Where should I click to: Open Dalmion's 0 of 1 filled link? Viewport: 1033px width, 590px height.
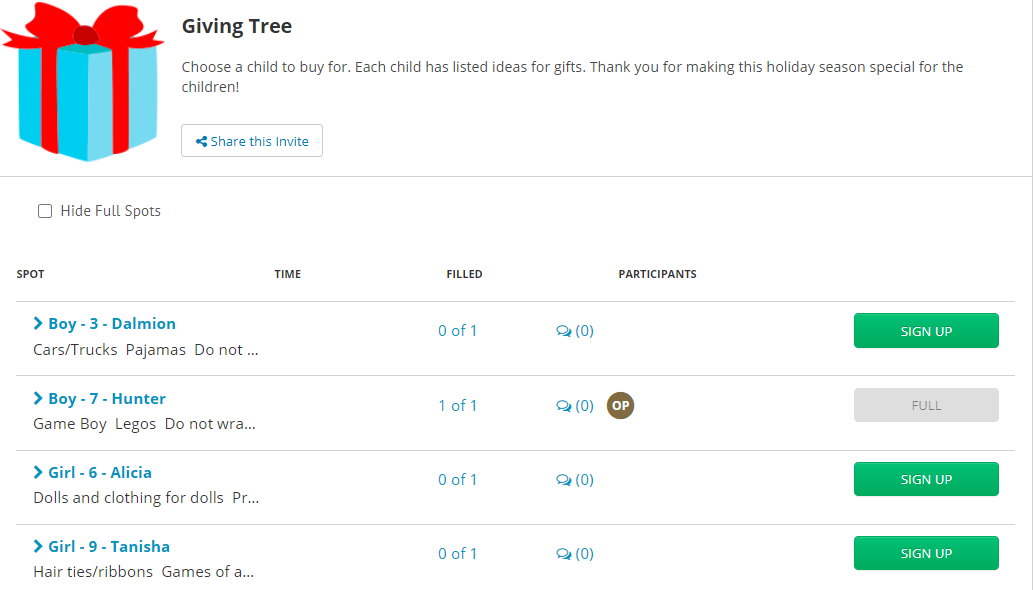click(x=458, y=331)
